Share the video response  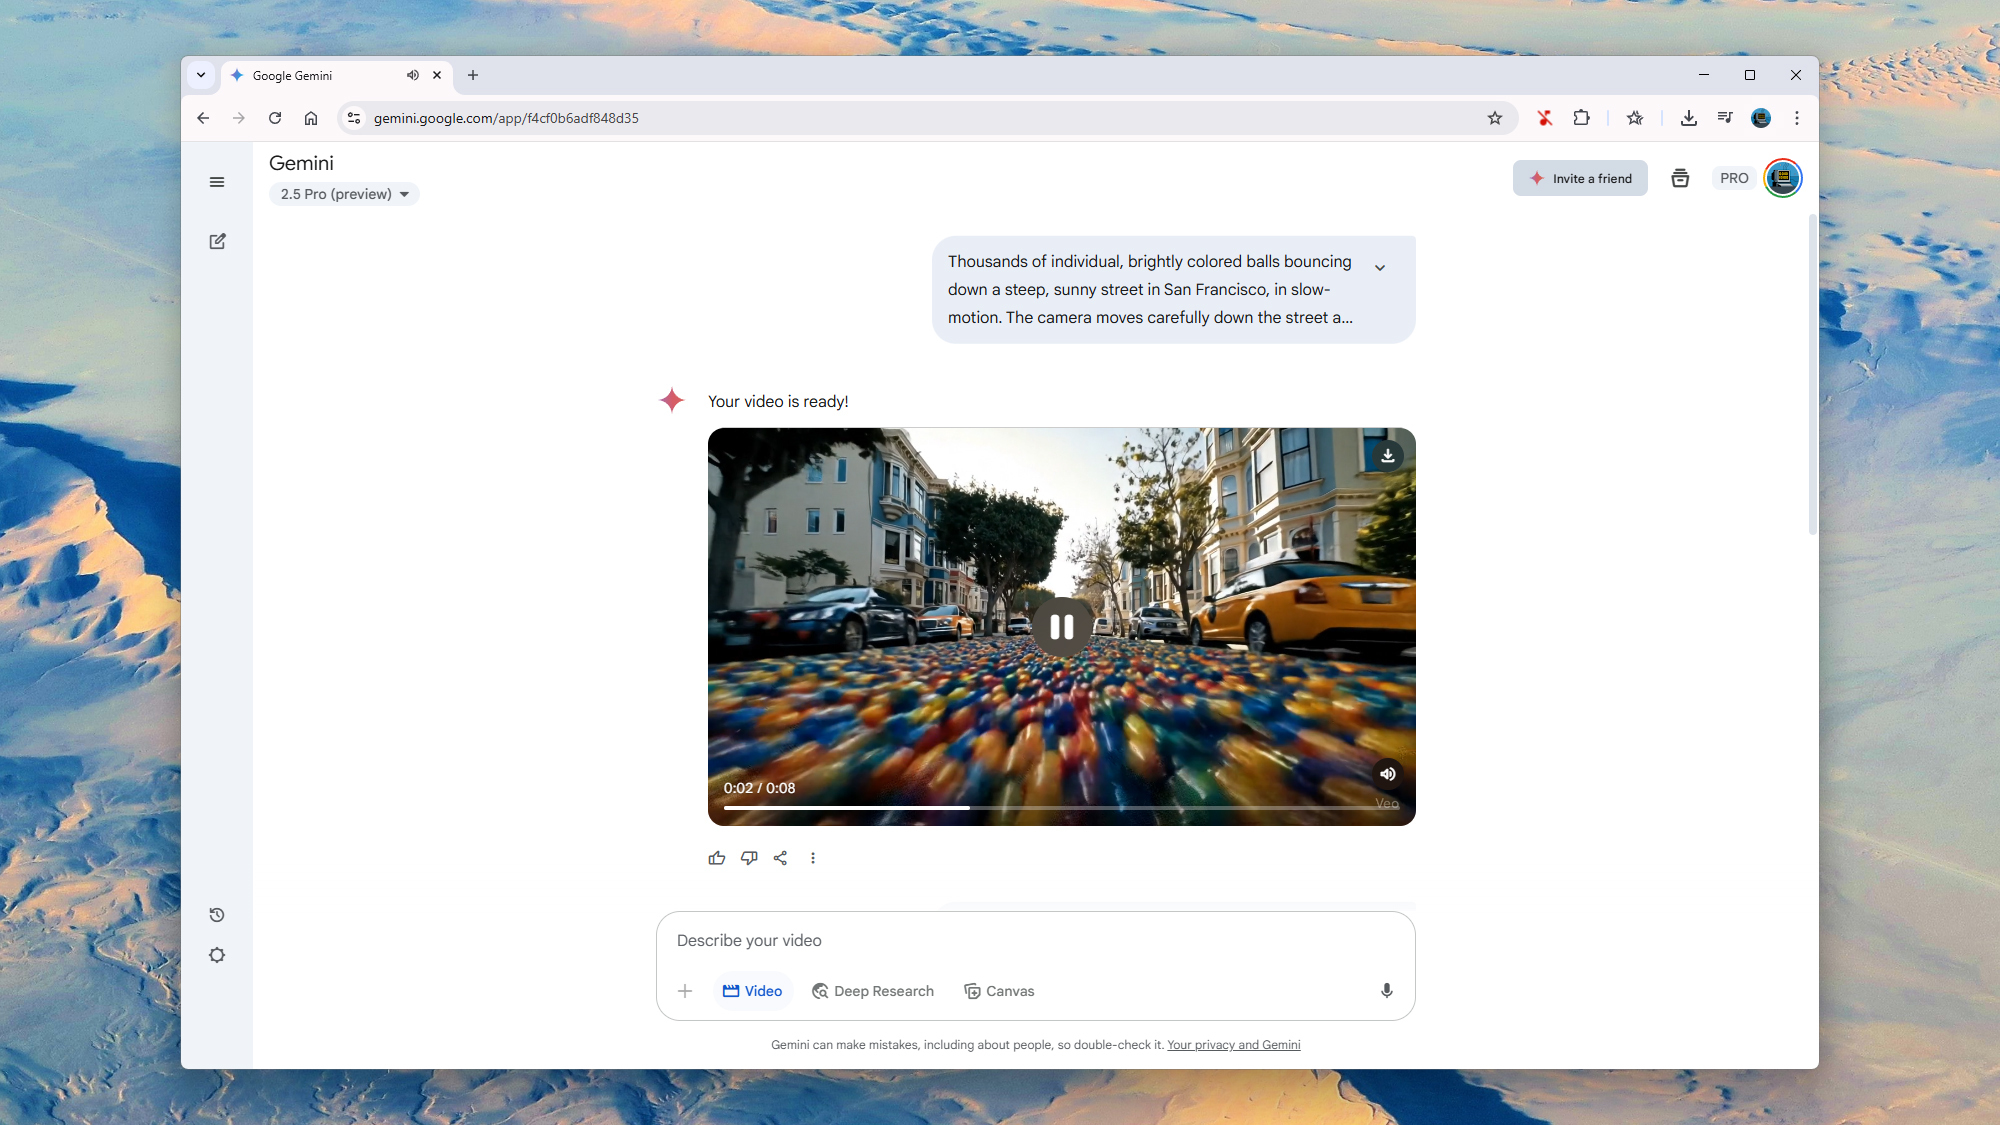(781, 858)
